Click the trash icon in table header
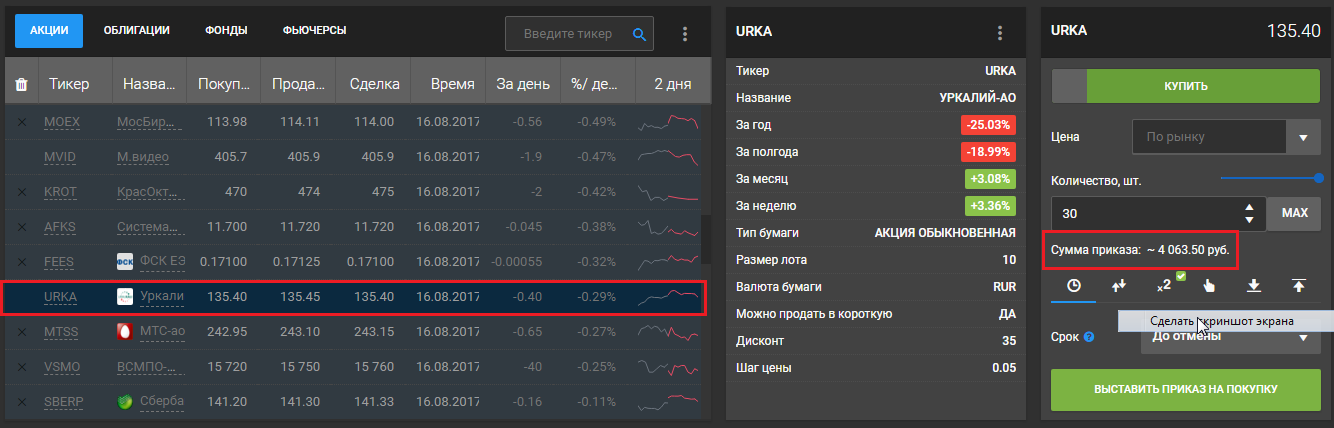This screenshot has height=428, width=1334. [21, 85]
